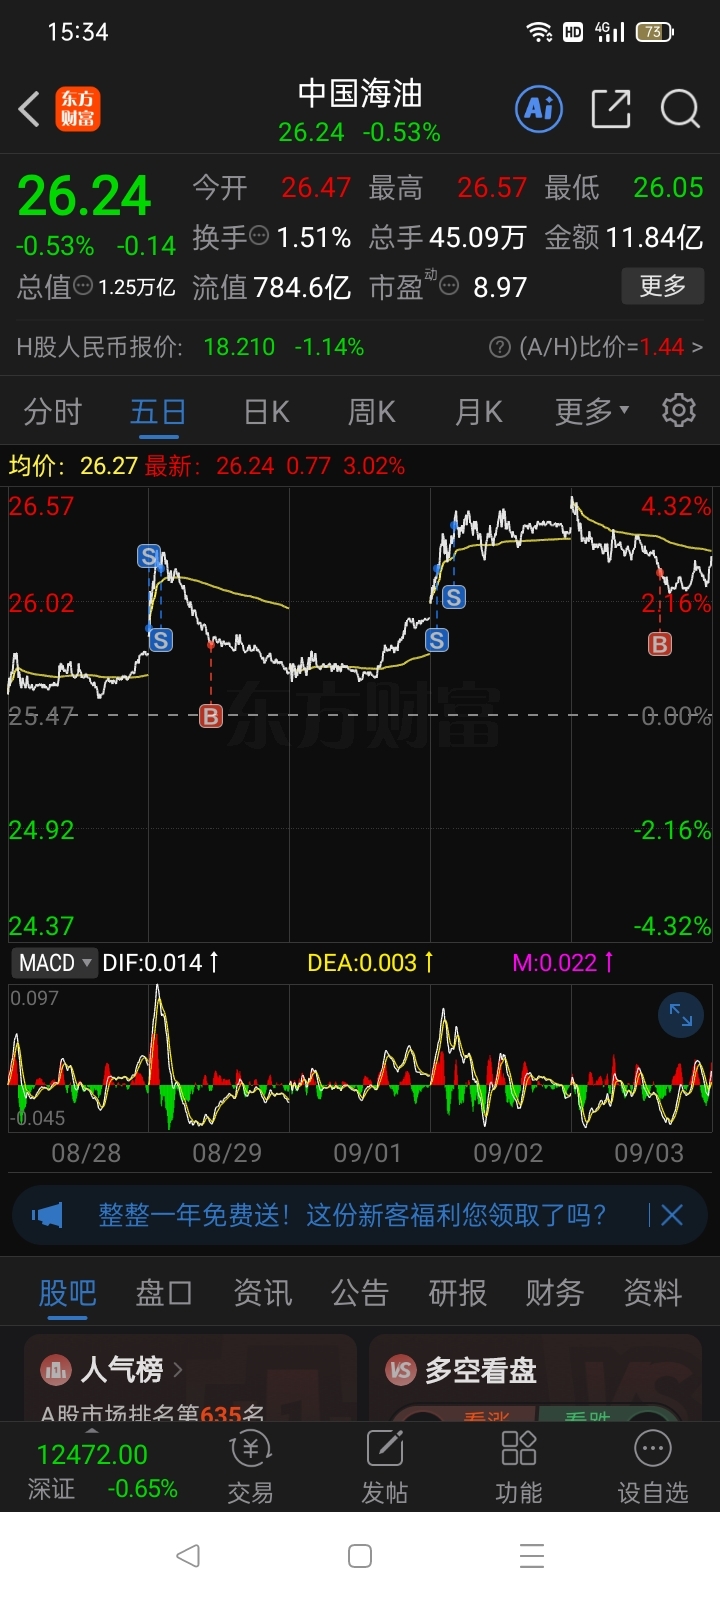Image resolution: width=720 pixels, height=1600 pixels.
Task: Tap the 09/02 date label
Action: (x=508, y=1153)
